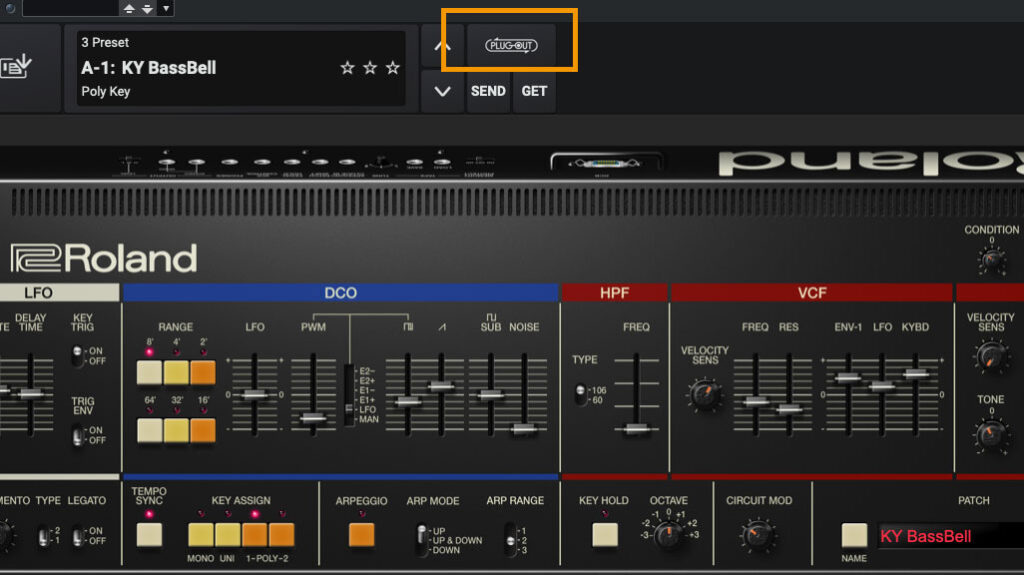Screen dimensions: 1024x575
Task: Click the dropdown arrow in the top bar
Action: (x=166, y=8)
